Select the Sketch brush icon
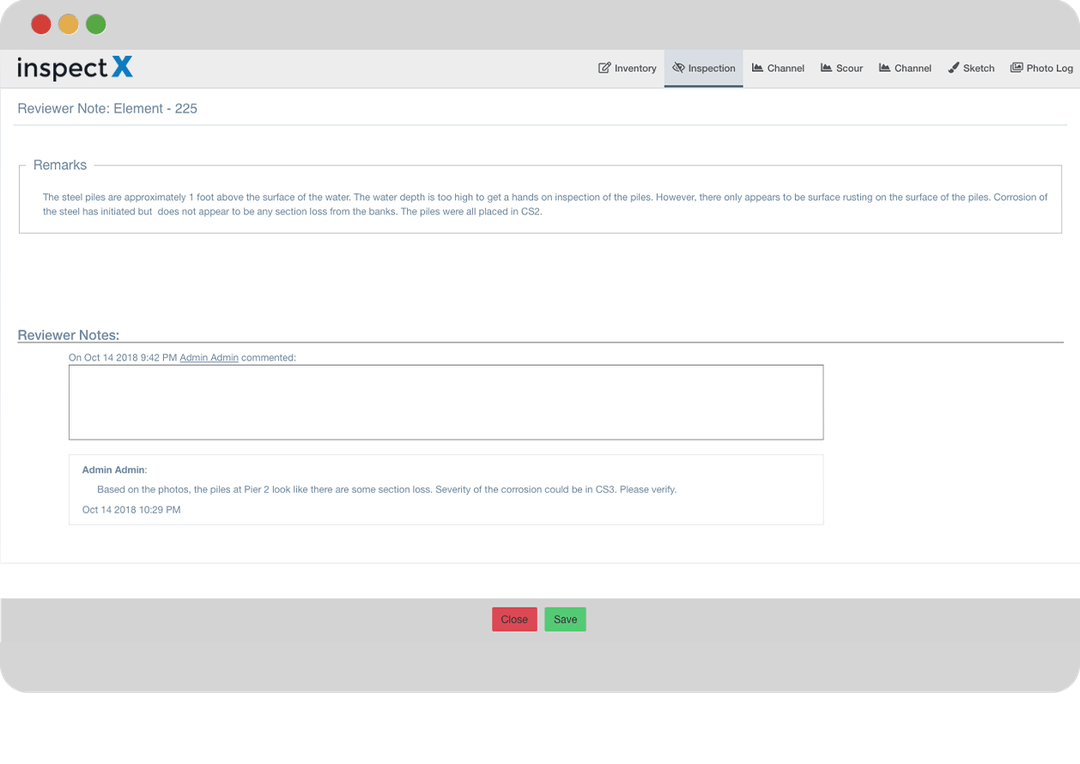This screenshot has height=764, width=1080. (952, 67)
